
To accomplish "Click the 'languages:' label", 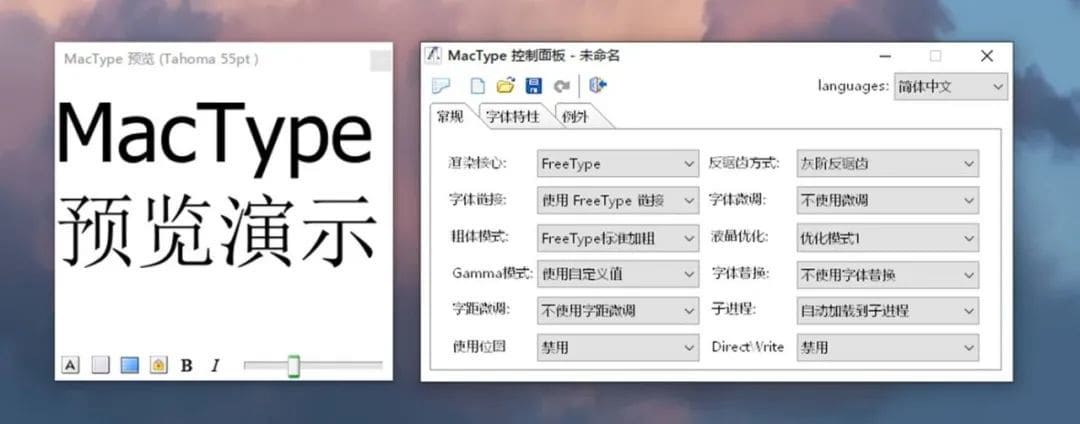I will tap(853, 86).
